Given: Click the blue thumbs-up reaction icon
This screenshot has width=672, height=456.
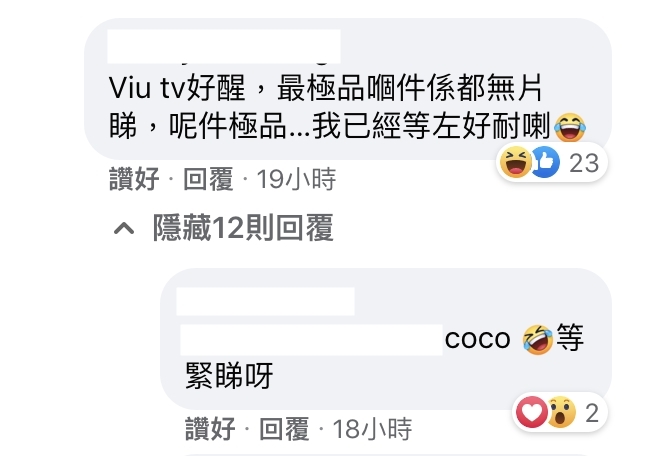Looking at the screenshot, I should [x=545, y=162].
